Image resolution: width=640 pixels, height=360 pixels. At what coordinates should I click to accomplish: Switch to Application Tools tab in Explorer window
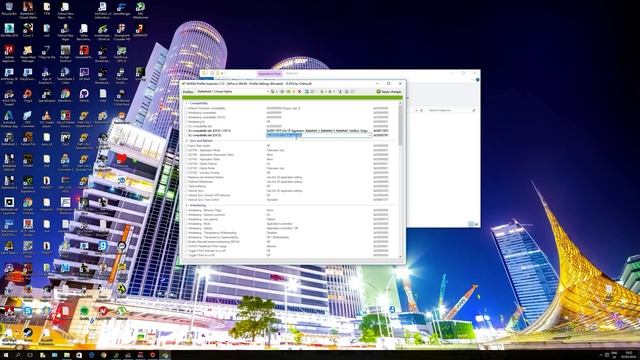tap(269, 73)
